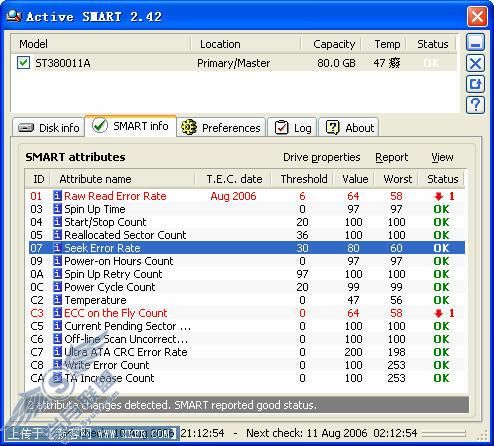This screenshot has width=494, height=446.
Task: Click the help question mark side button
Action: pyautogui.click(x=475, y=105)
